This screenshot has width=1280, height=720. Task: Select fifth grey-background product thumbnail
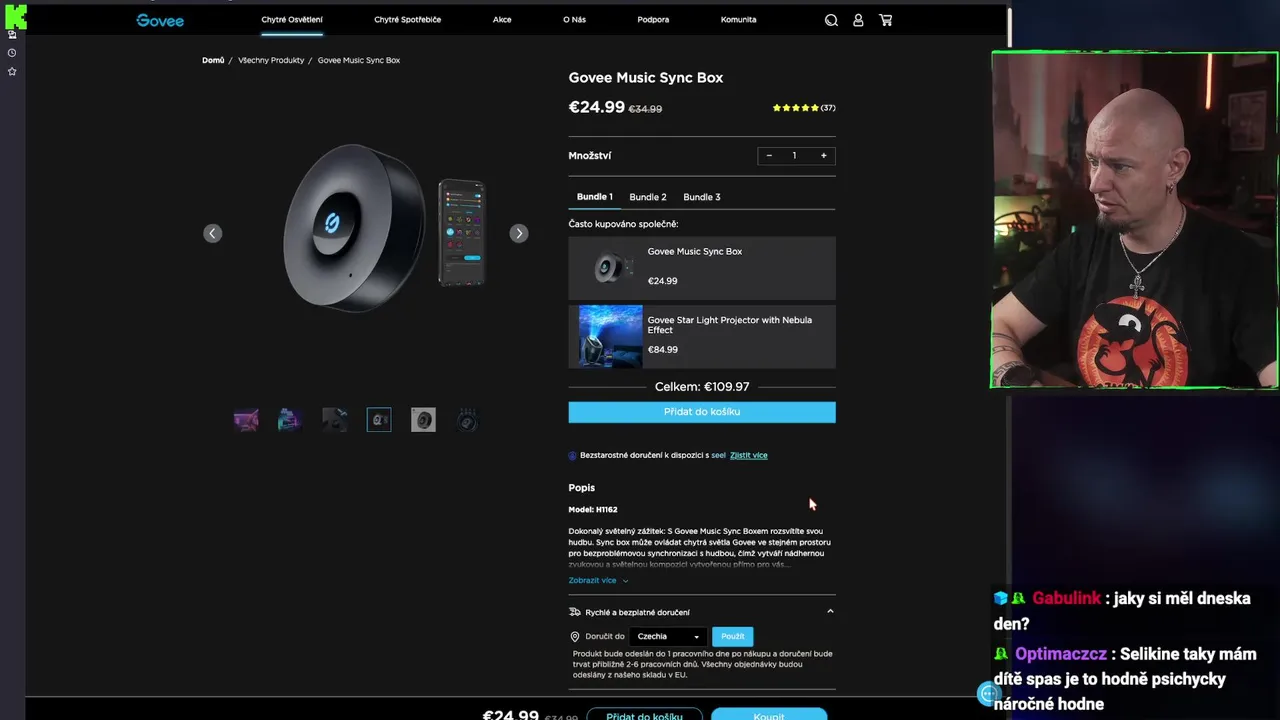tap(423, 420)
